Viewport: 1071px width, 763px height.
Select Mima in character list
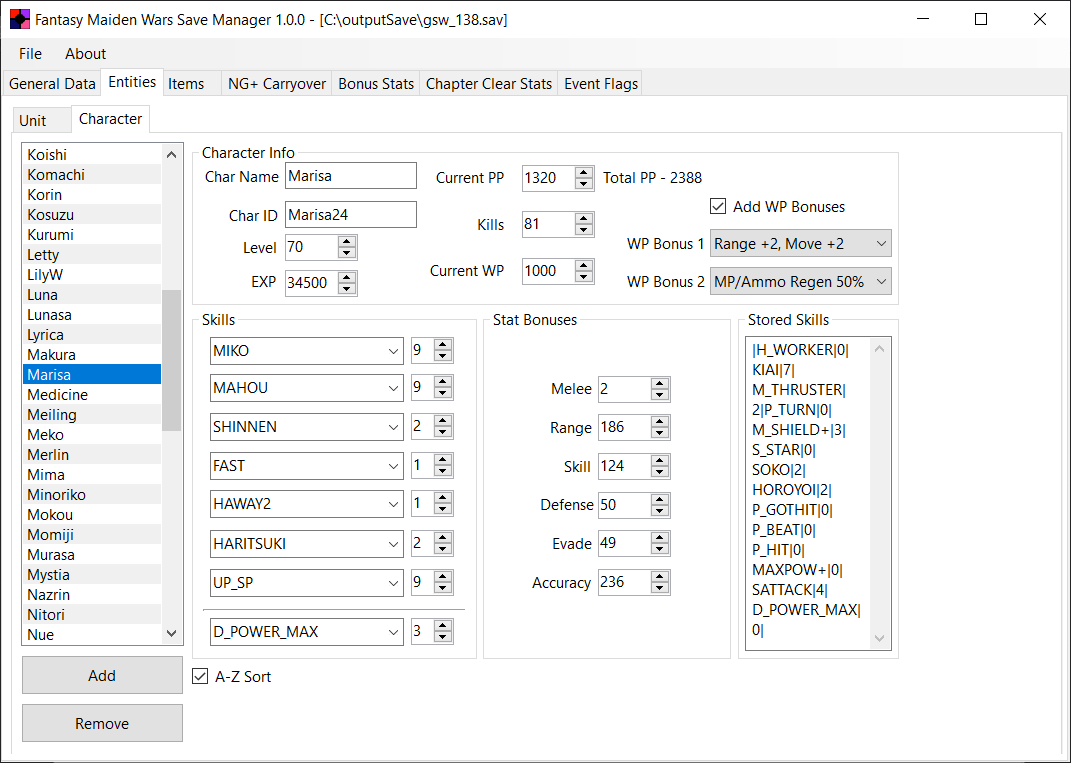click(92, 475)
